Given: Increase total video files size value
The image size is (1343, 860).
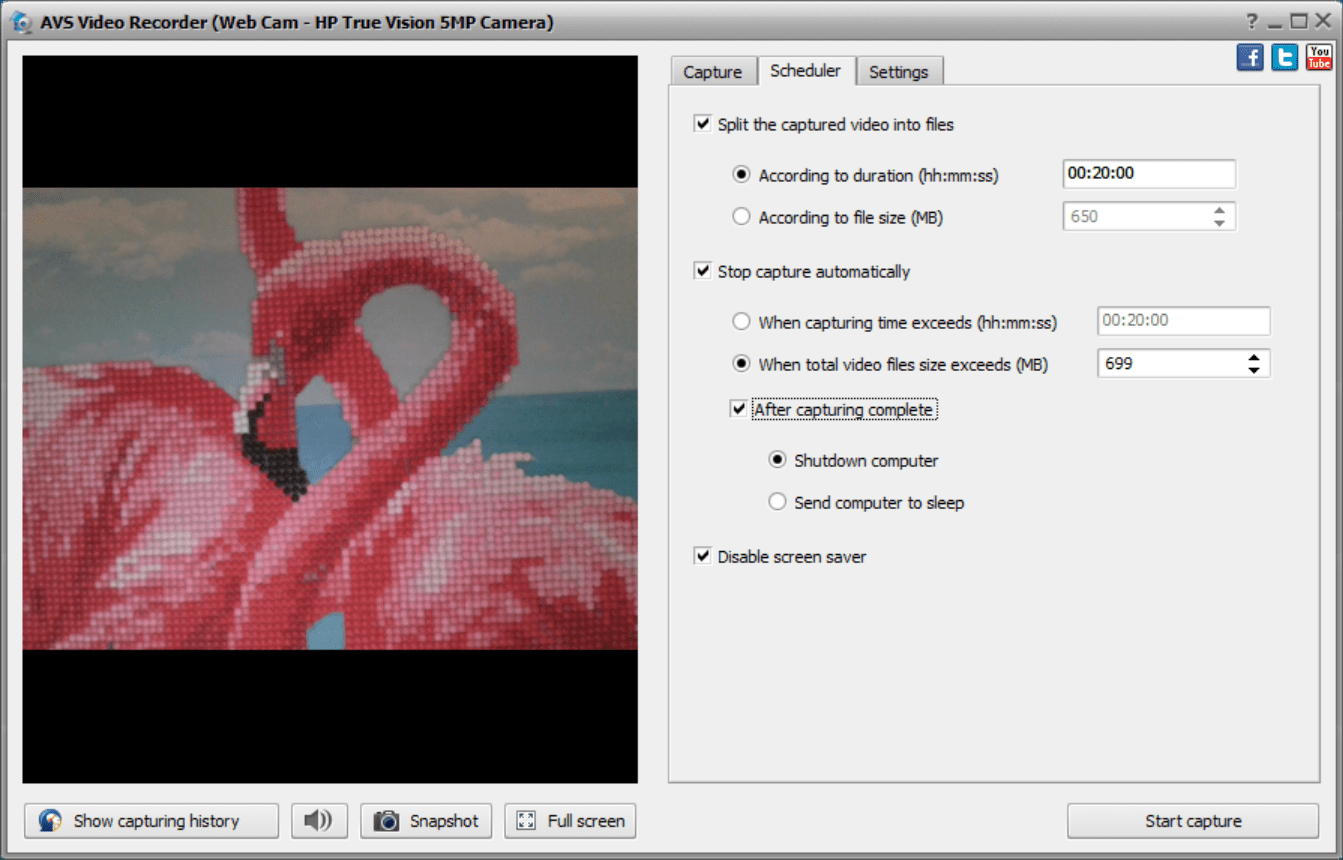Looking at the screenshot, I should click(x=1254, y=357).
